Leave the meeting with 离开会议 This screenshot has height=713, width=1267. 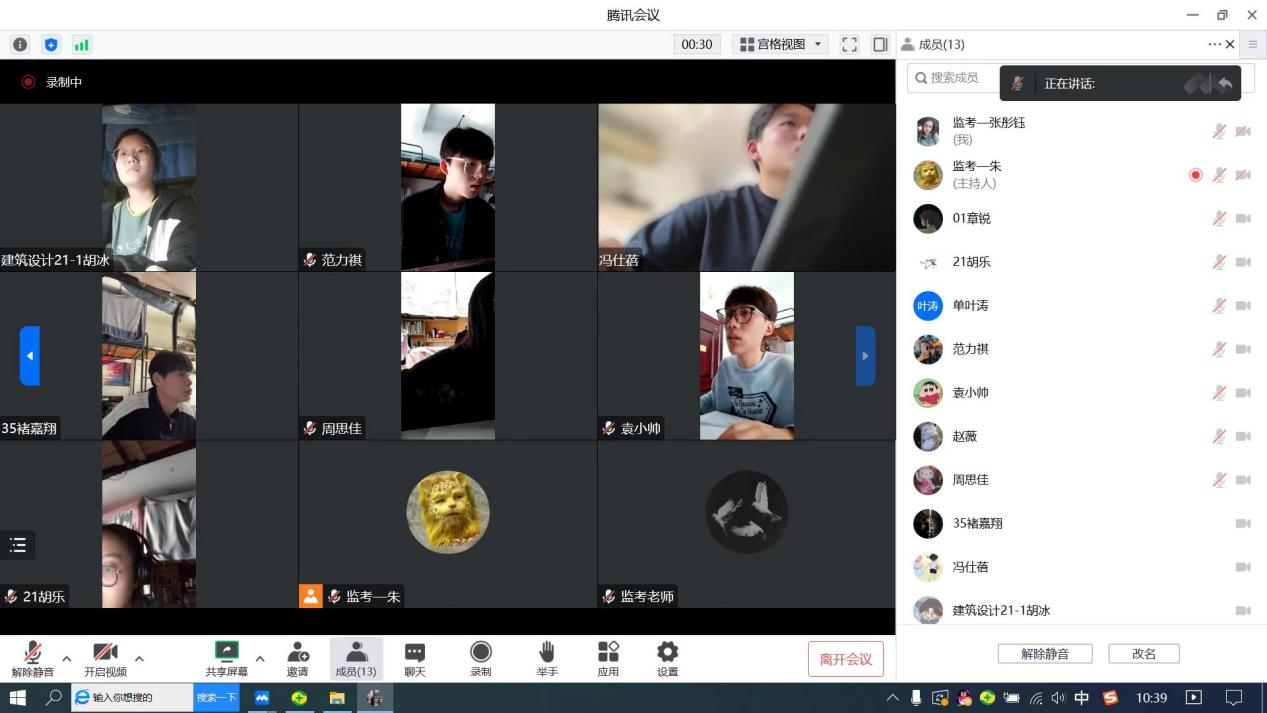click(x=845, y=659)
